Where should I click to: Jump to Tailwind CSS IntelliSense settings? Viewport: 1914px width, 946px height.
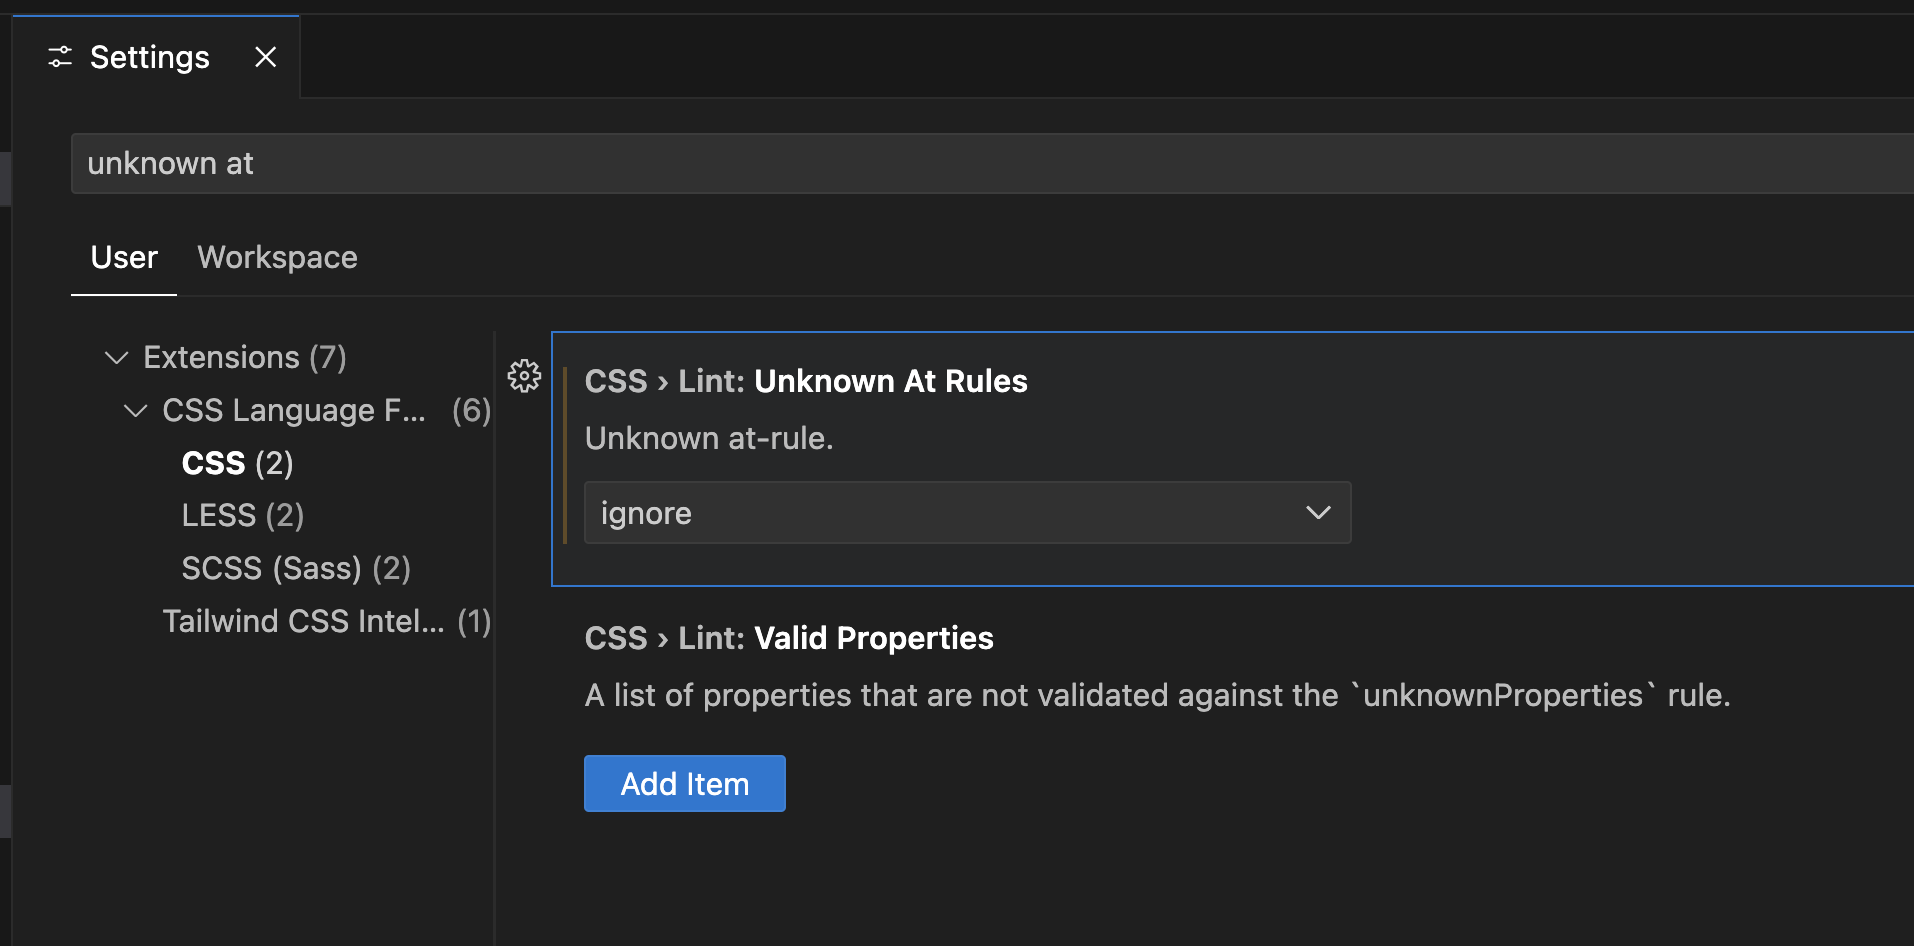(303, 621)
